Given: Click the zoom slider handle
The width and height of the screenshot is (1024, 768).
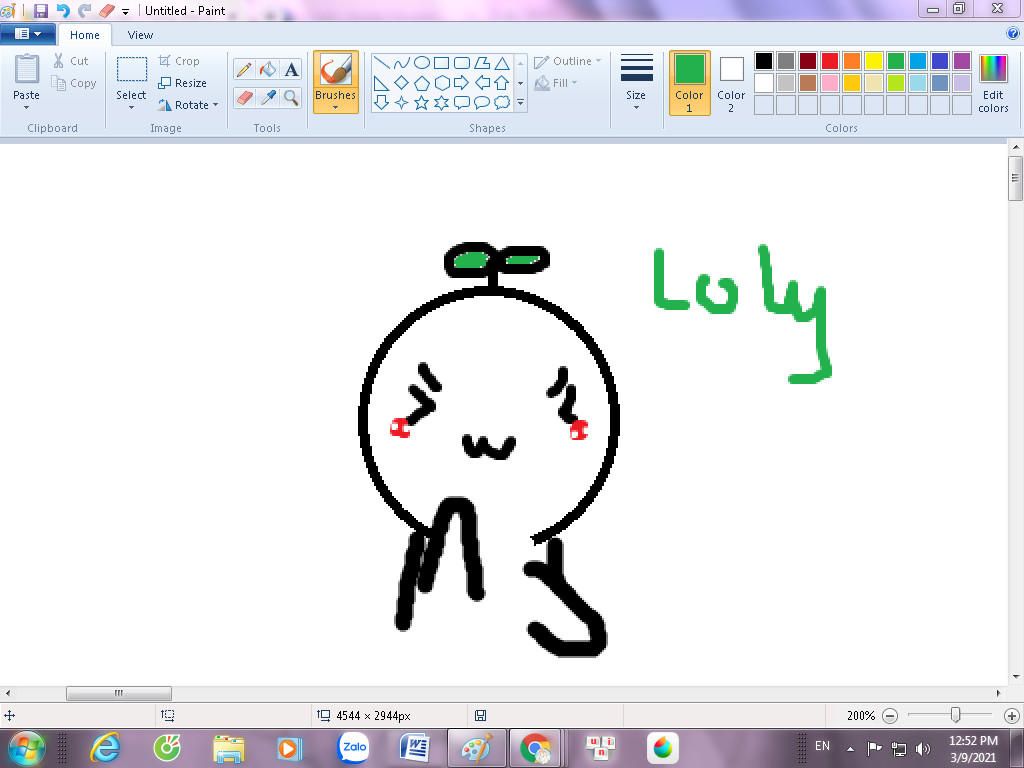Looking at the screenshot, I should click(955, 715).
